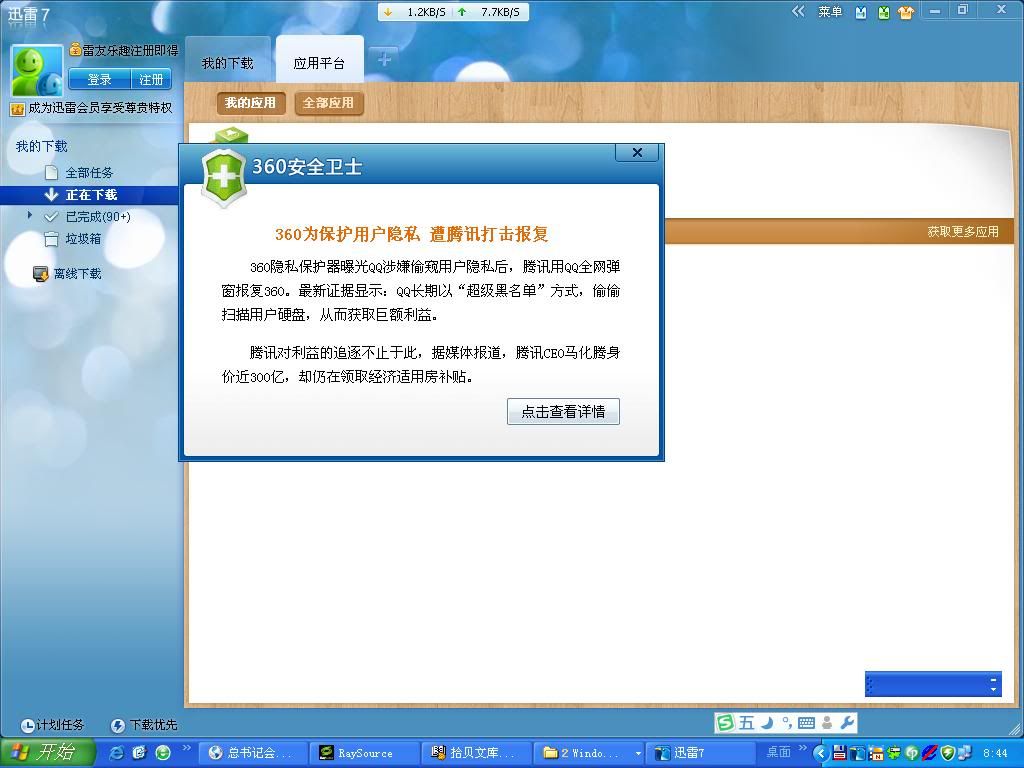Toggle 下载优先 download priority mode
This screenshot has height=768, width=1024.
pyautogui.click(x=144, y=725)
